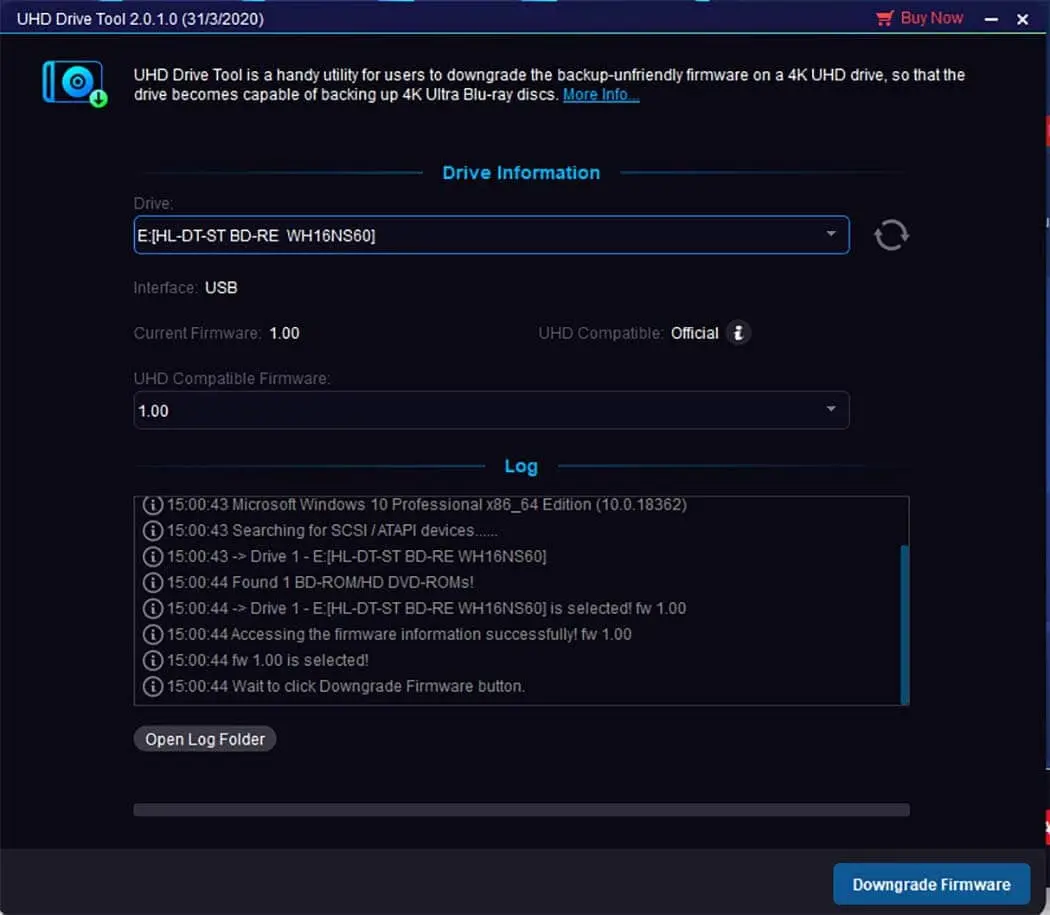Click info icon on 'Found 1 BD-ROM' log line
Viewport: 1050px width, 915px height.
coord(153,582)
